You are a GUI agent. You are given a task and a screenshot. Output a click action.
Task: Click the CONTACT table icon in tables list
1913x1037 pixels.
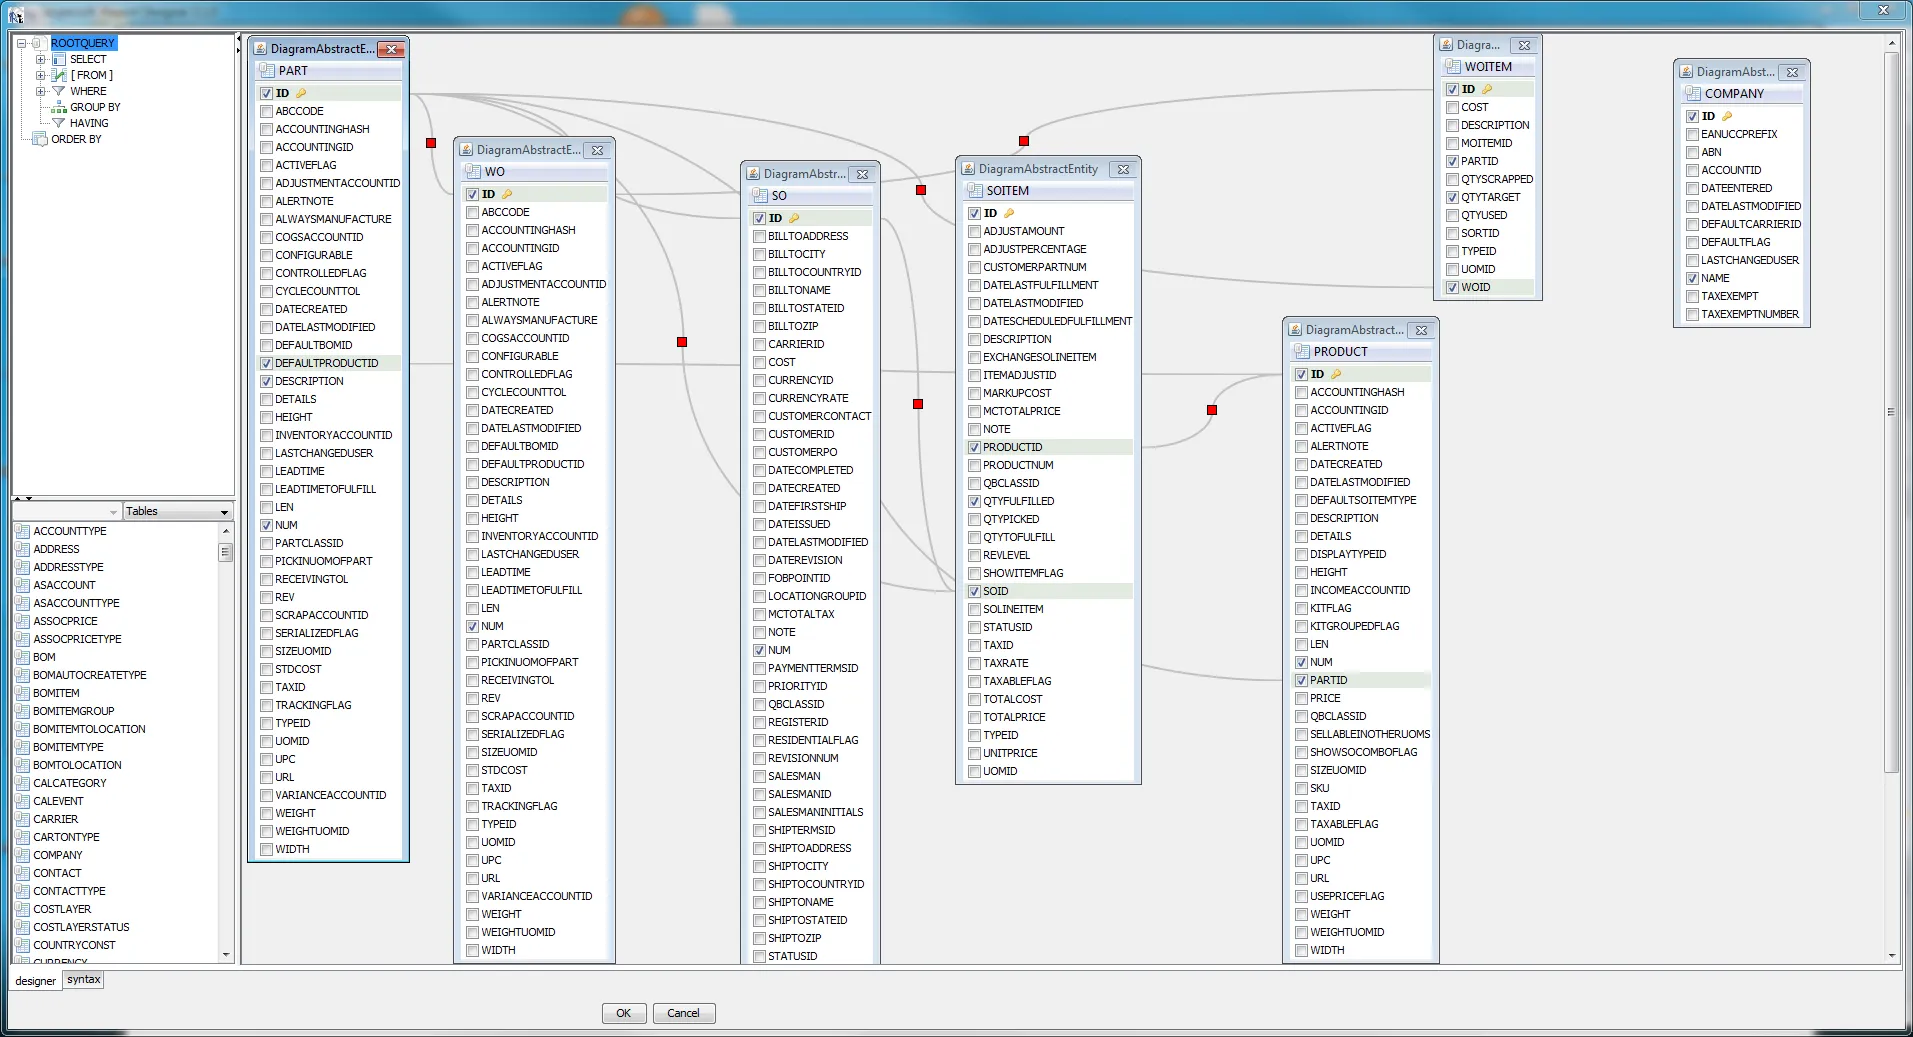tap(22, 873)
